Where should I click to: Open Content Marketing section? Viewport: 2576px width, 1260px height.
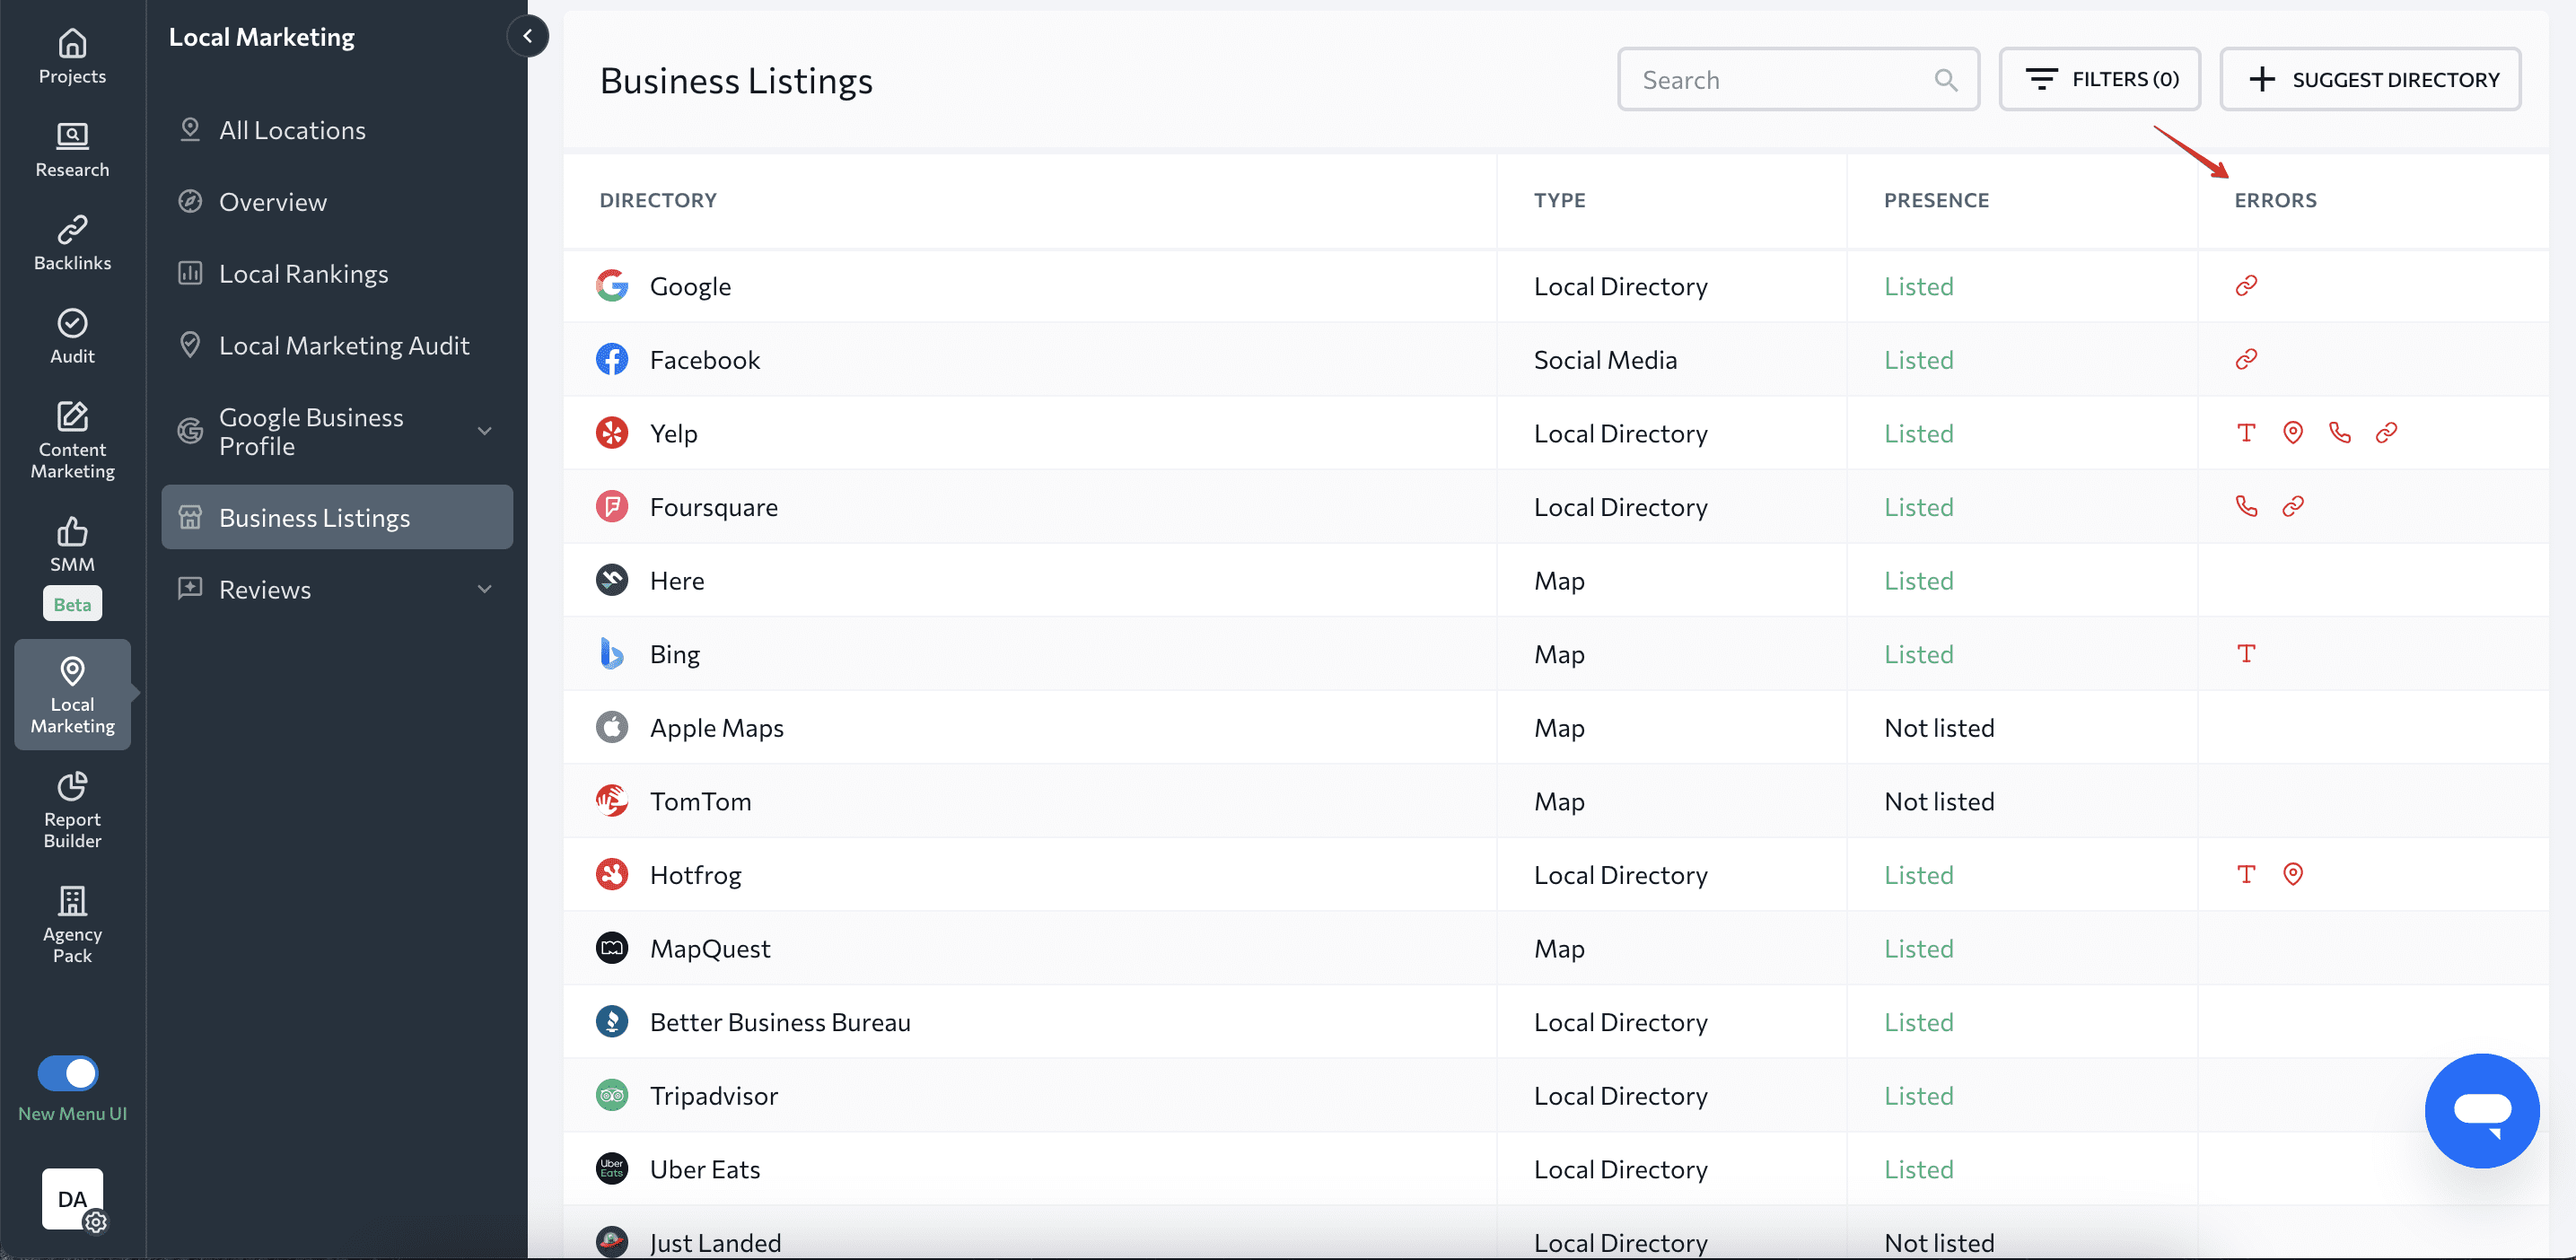(x=72, y=440)
